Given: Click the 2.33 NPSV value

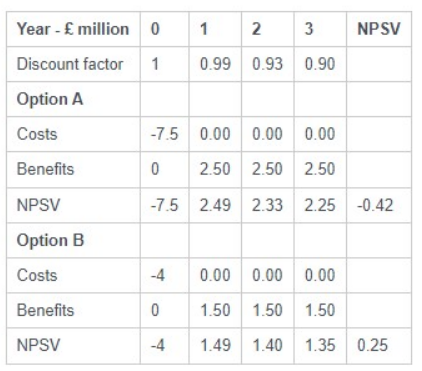Looking at the screenshot, I should (x=268, y=205).
